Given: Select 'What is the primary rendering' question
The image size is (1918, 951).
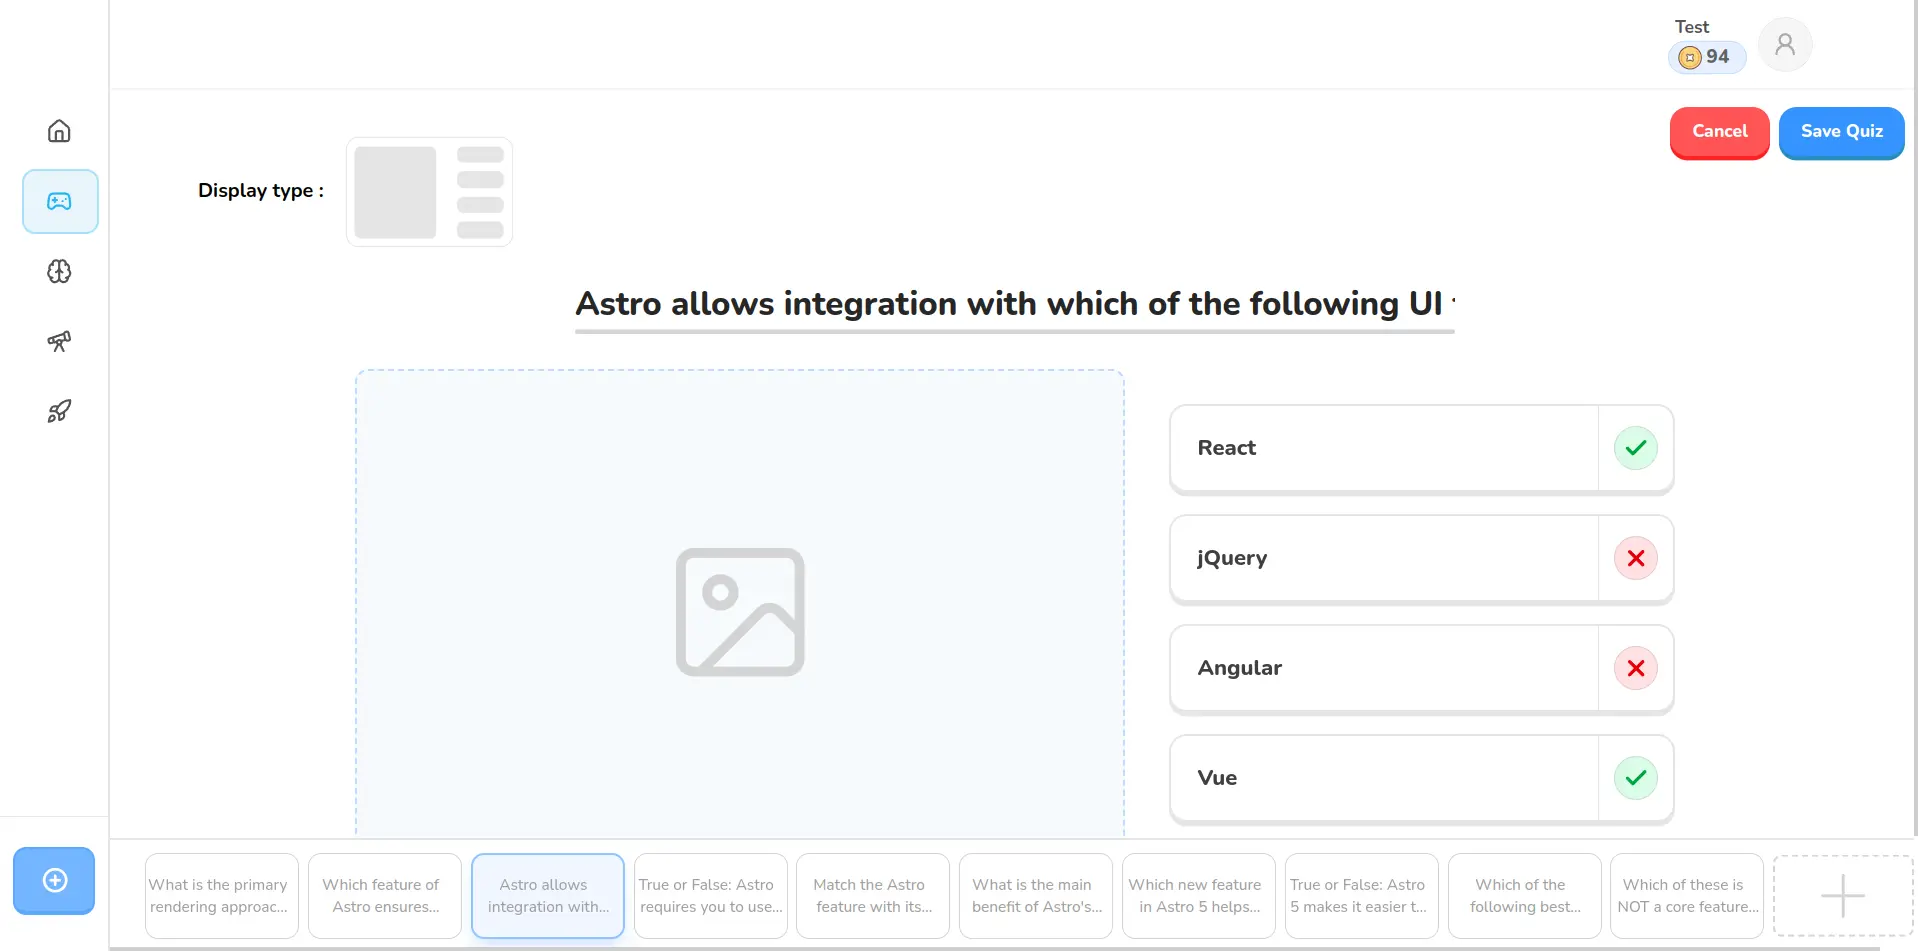Looking at the screenshot, I should click(x=221, y=895).
